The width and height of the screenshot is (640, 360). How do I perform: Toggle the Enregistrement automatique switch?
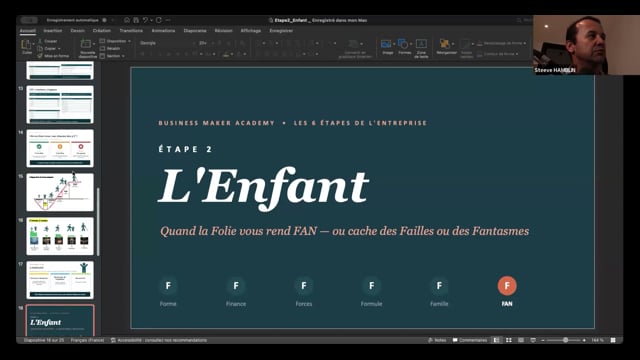pyautogui.click(x=29, y=20)
